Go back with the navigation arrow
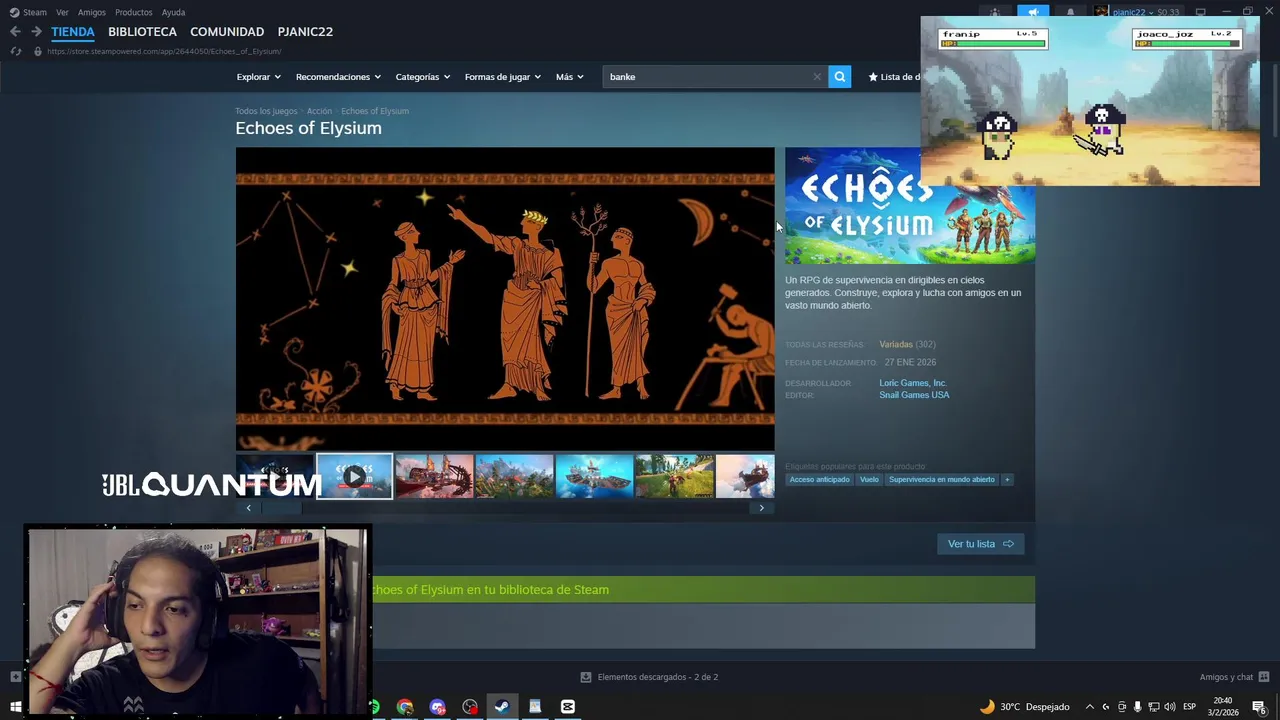1280x720 pixels. [x=15, y=32]
